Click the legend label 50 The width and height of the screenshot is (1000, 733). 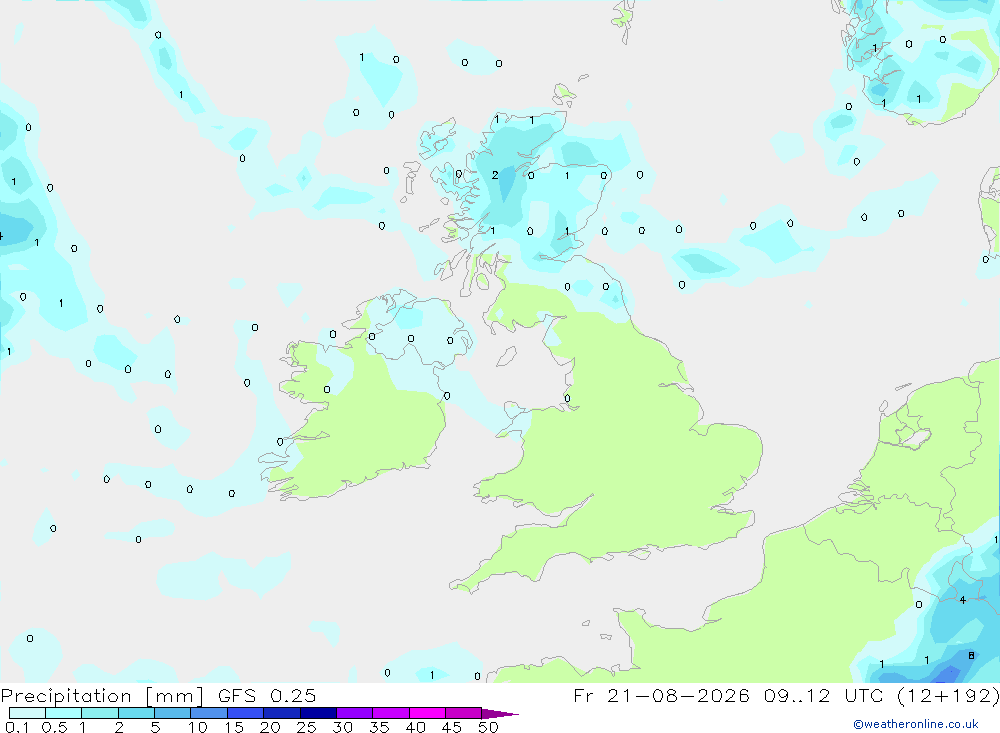tap(488, 727)
